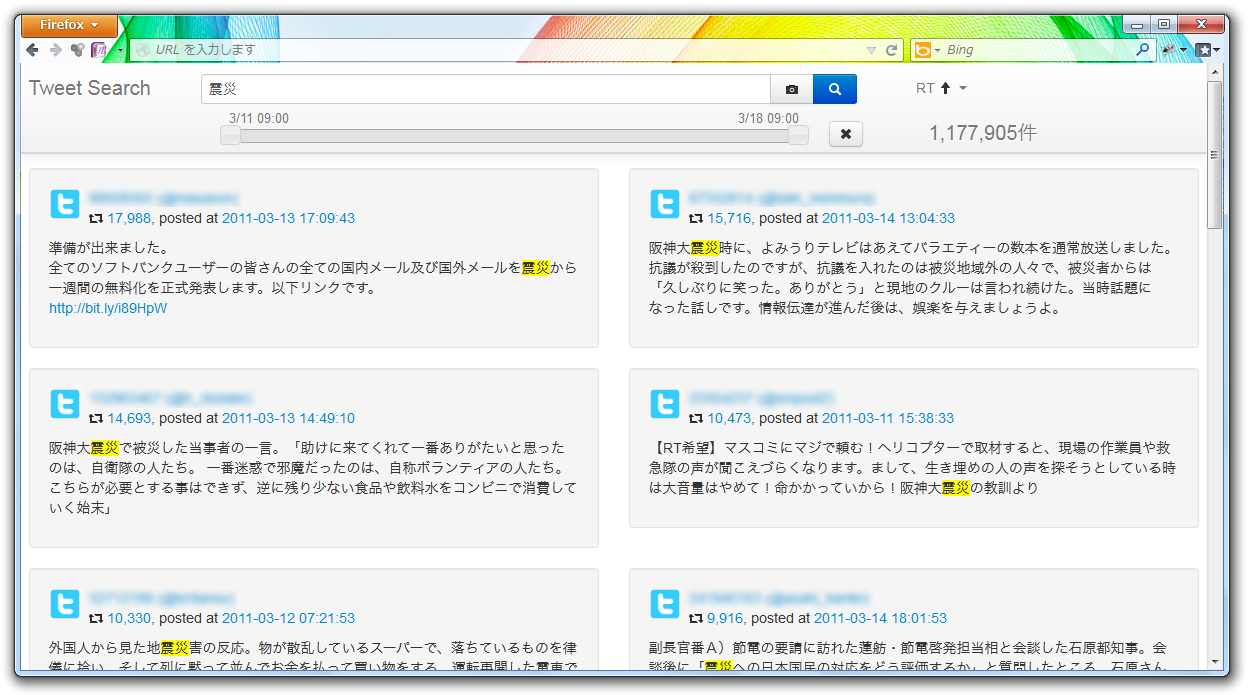Open the 2011-03-13 17:09:43 timestamp link
This screenshot has height=695, width=1248.
[x=288, y=218]
